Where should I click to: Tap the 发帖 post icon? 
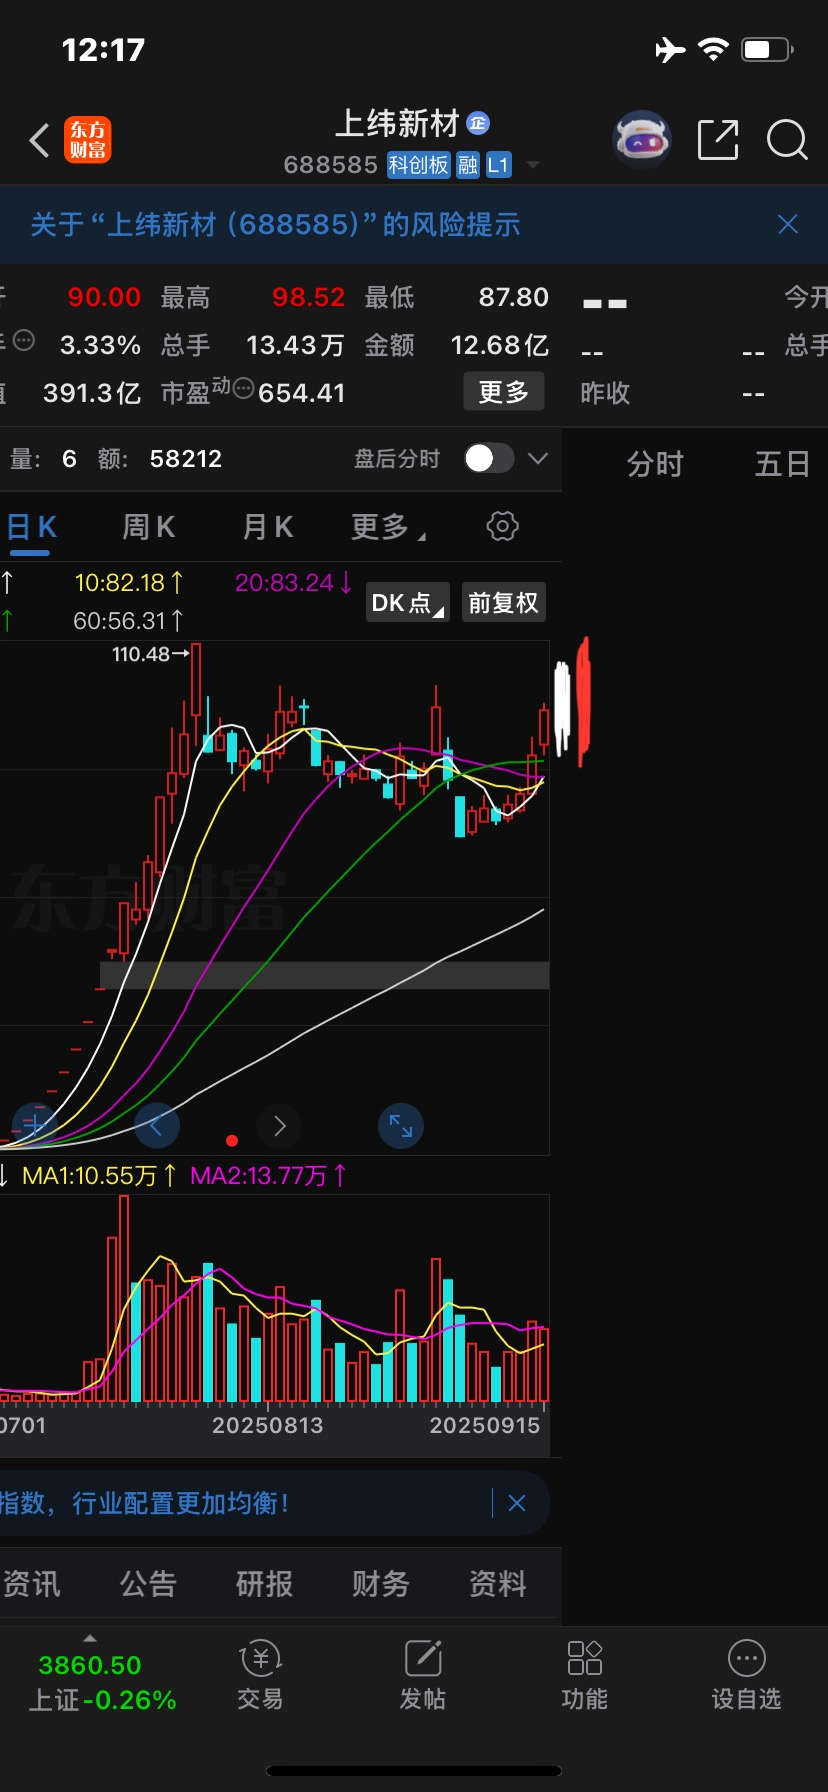pos(423,1675)
